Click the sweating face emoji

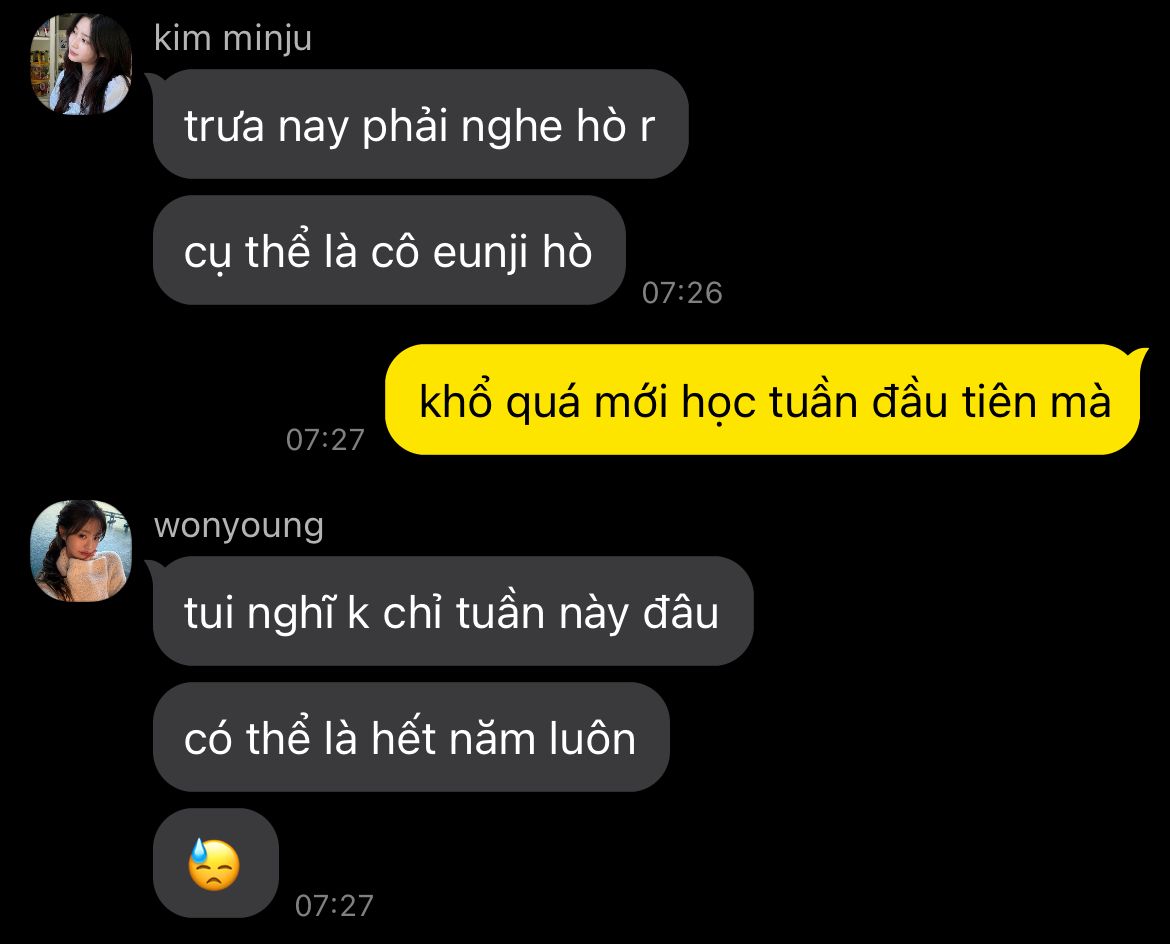(x=214, y=864)
